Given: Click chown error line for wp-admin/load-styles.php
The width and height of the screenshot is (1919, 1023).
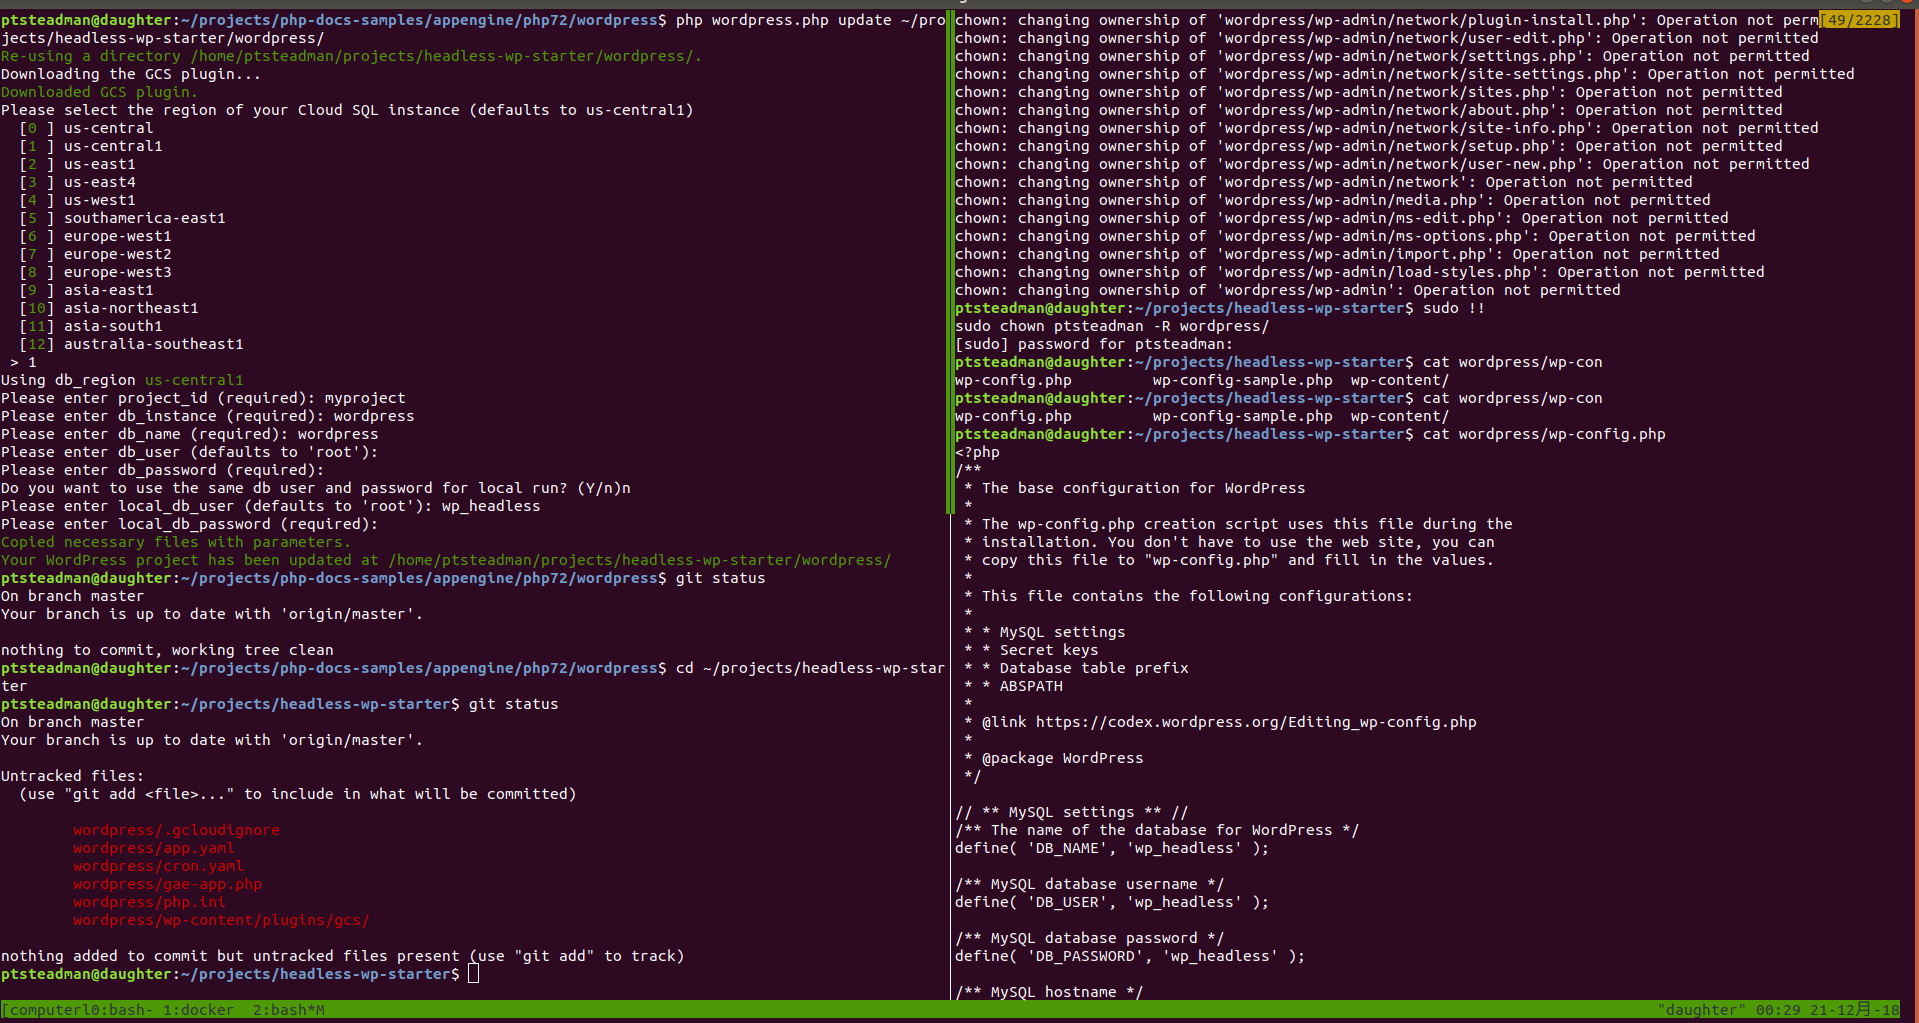Looking at the screenshot, I should click(x=1360, y=272).
